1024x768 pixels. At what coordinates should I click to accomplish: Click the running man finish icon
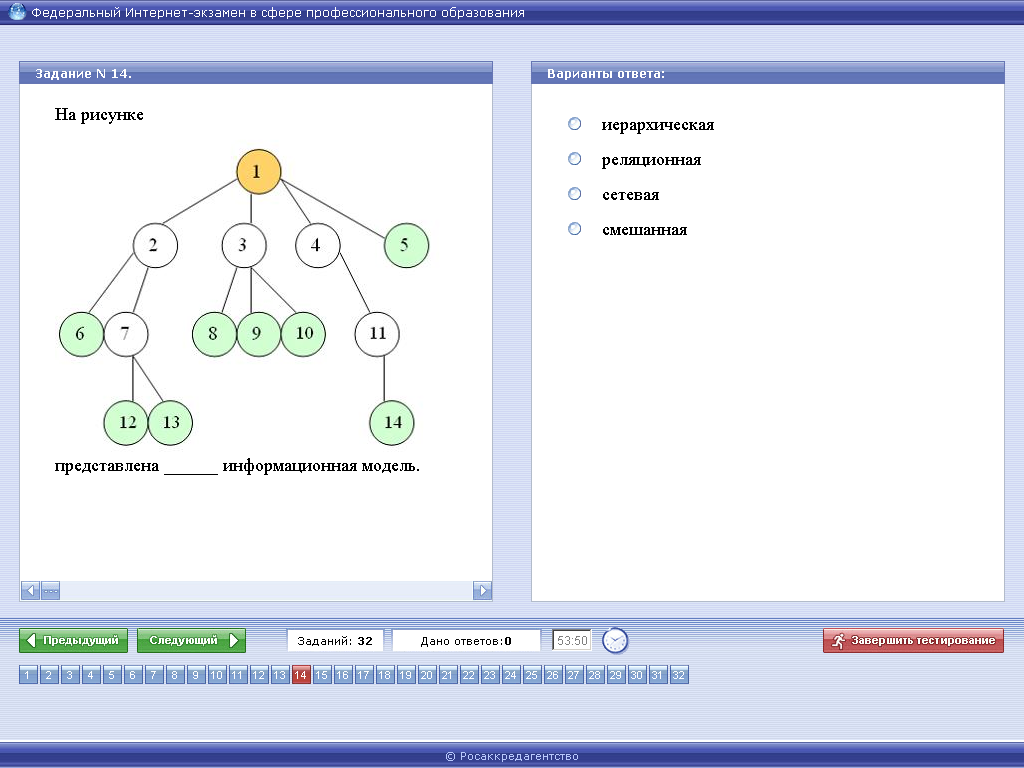[838, 640]
